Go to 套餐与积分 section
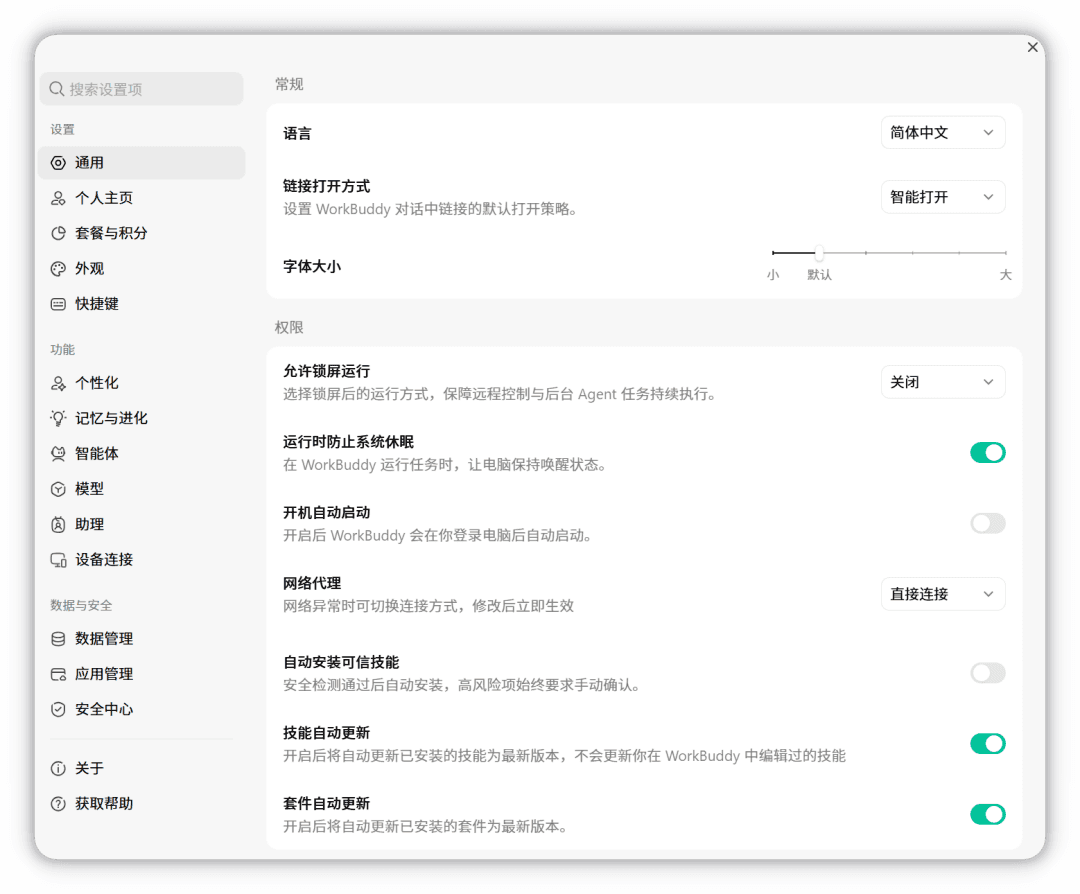This screenshot has height=894, width=1080. tap(142, 233)
